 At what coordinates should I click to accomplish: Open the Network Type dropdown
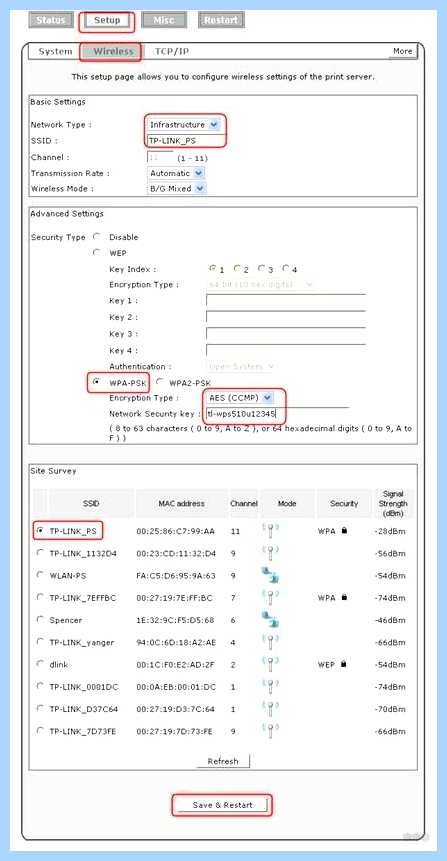pos(184,125)
